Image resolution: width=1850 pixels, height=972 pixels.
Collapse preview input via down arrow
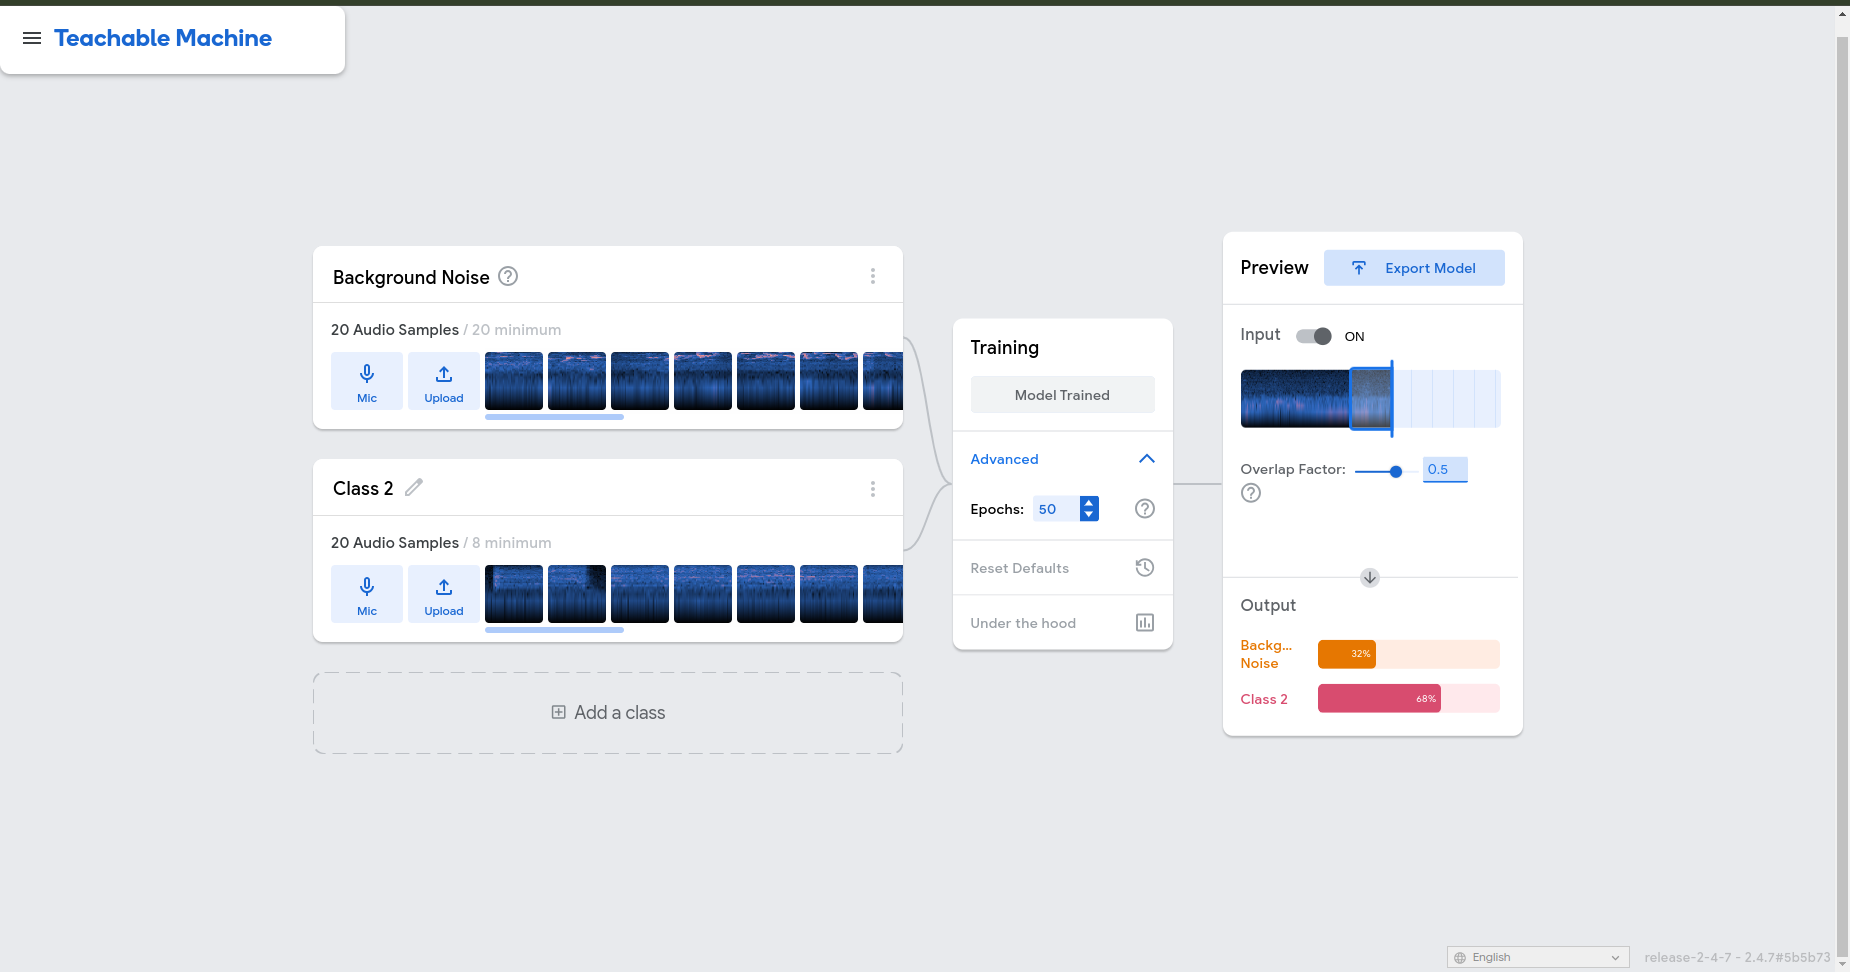click(1370, 578)
